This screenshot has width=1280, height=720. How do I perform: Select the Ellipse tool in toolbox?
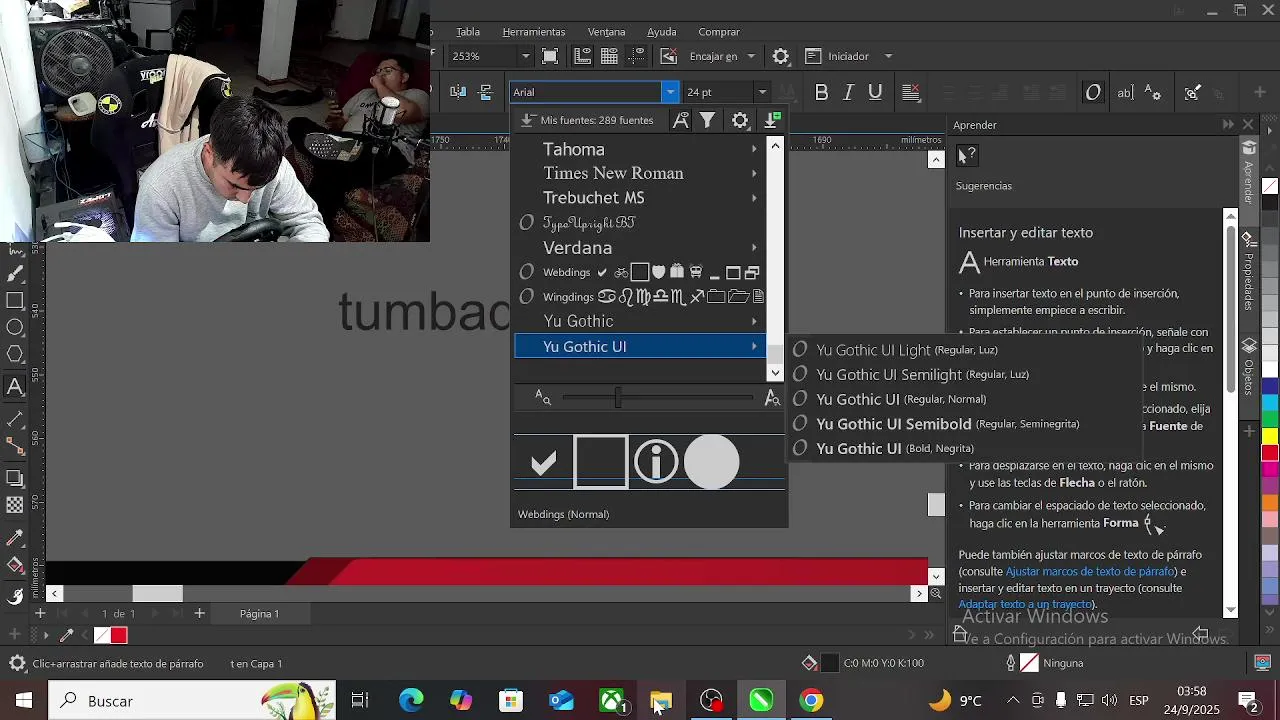click(15, 328)
